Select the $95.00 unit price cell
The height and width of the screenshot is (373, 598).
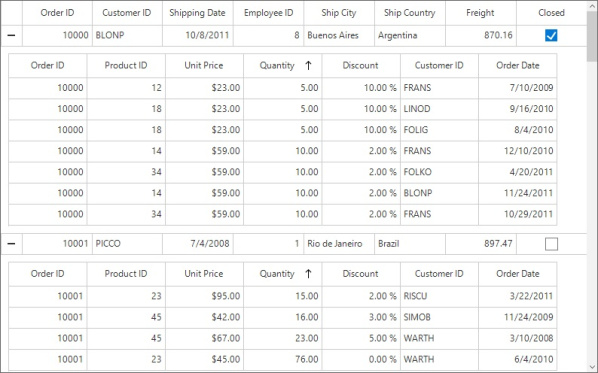click(x=204, y=296)
